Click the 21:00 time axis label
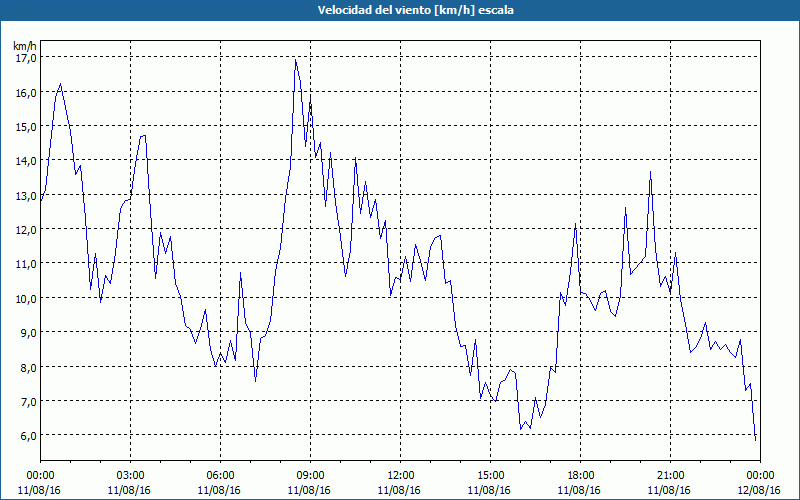The width and height of the screenshot is (800, 500). tap(670, 476)
